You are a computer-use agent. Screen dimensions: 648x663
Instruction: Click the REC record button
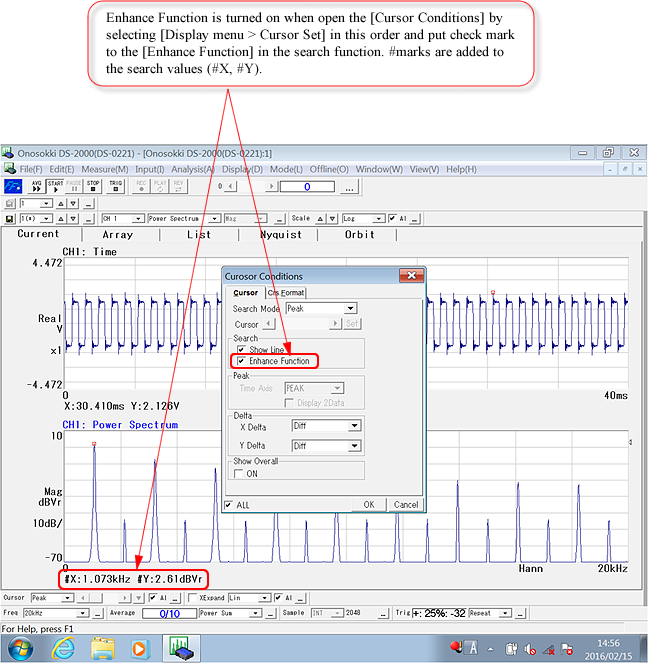point(141,186)
